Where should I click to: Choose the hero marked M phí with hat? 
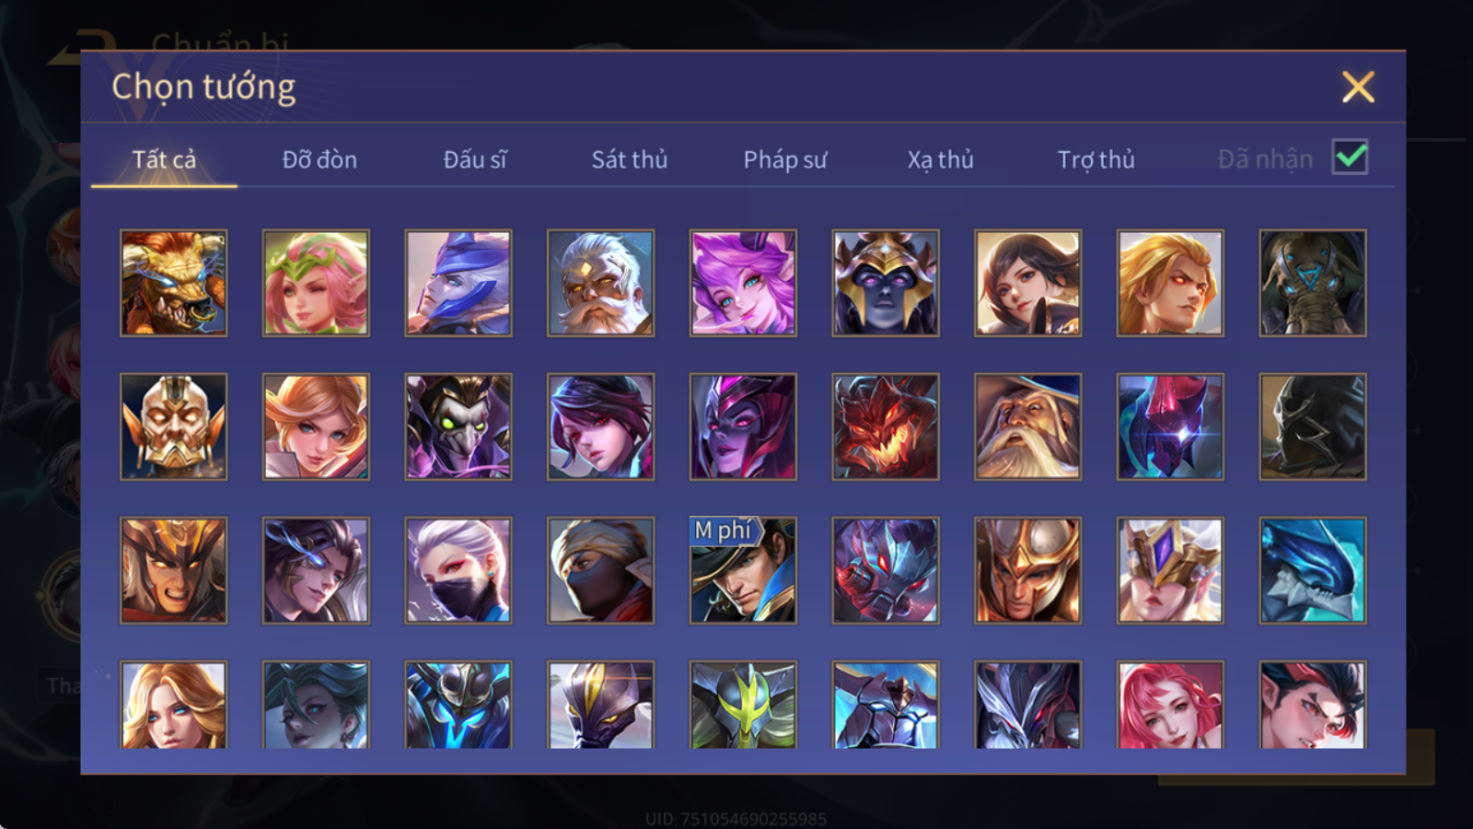pos(743,571)
